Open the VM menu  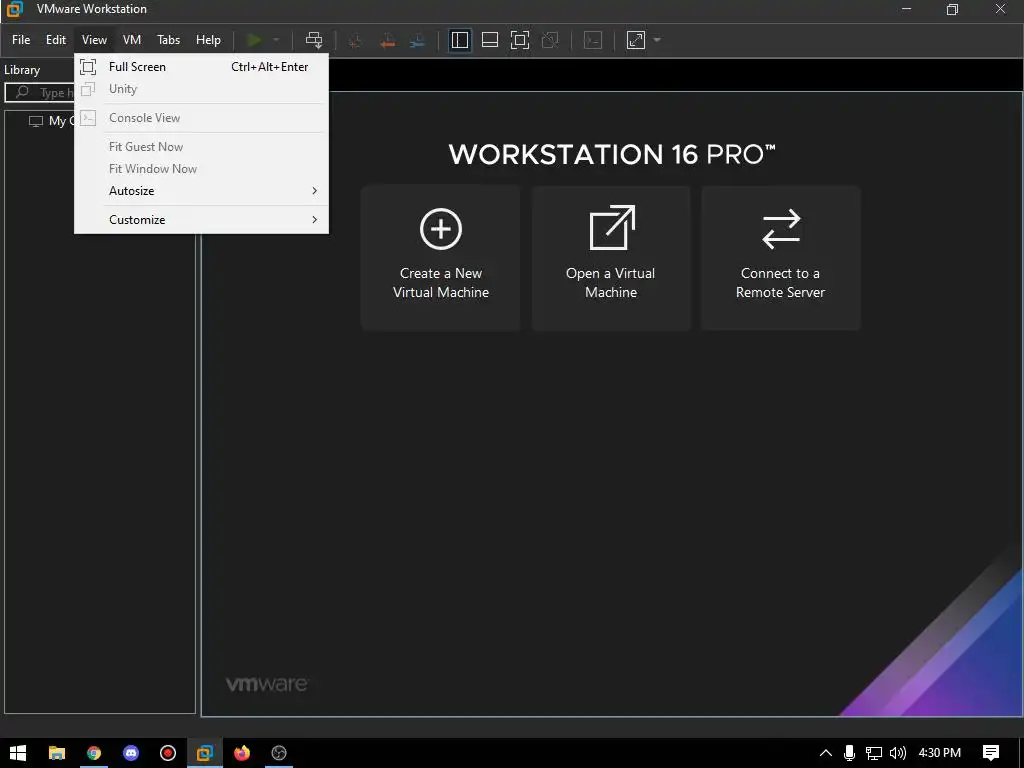click(x=132, y=40)
